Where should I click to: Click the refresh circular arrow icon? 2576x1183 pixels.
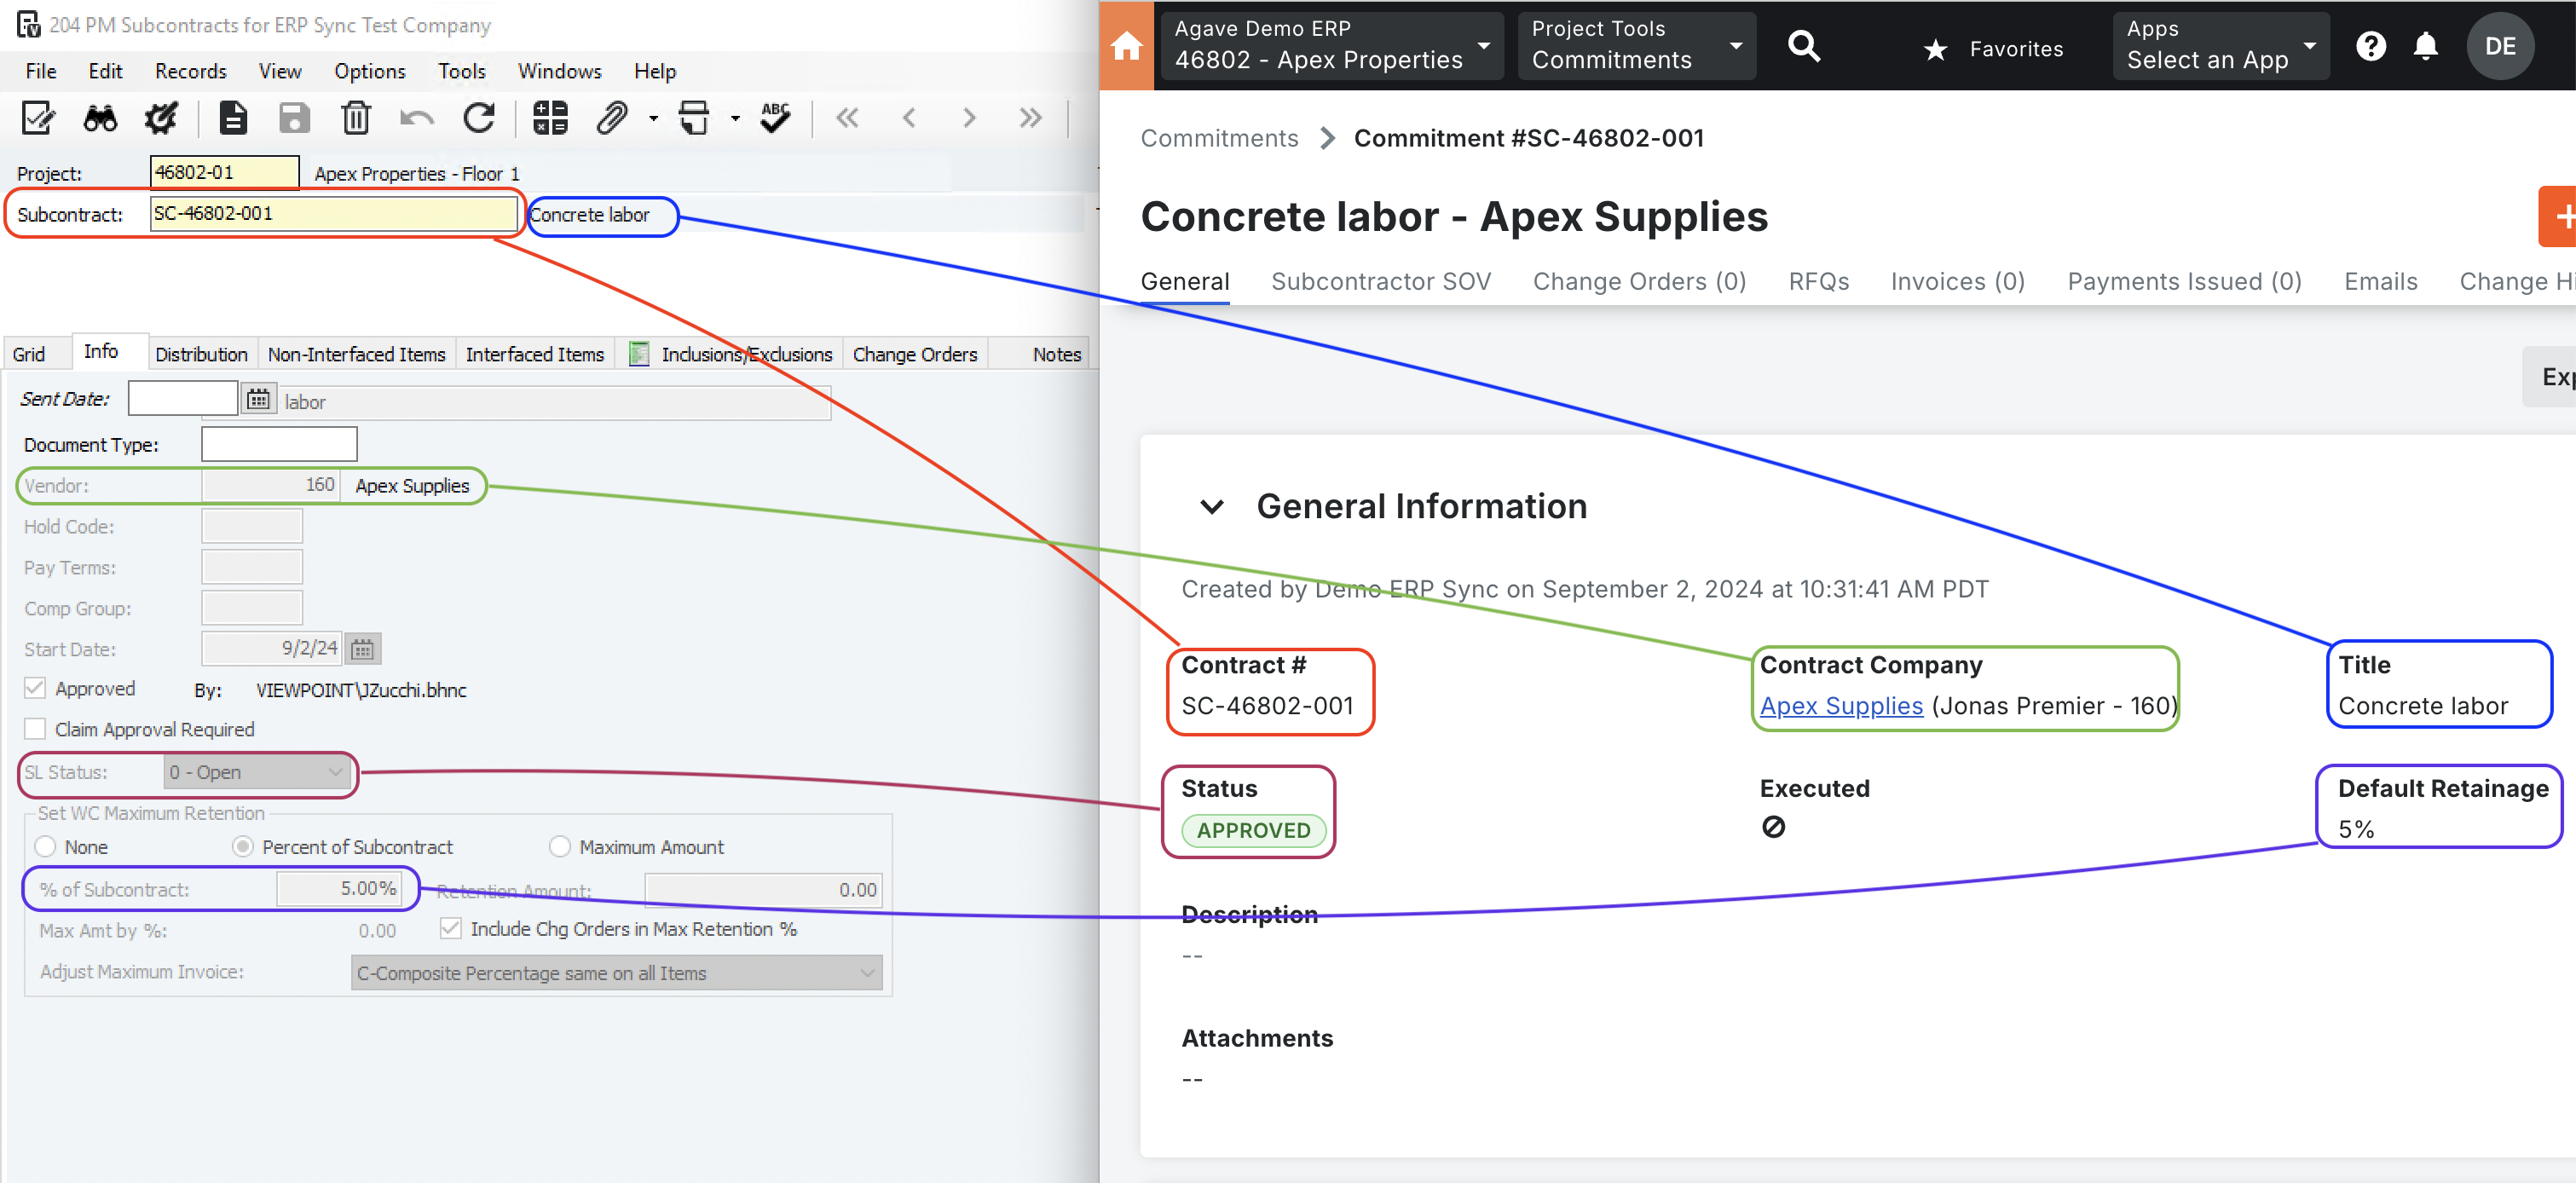[479, 118]
